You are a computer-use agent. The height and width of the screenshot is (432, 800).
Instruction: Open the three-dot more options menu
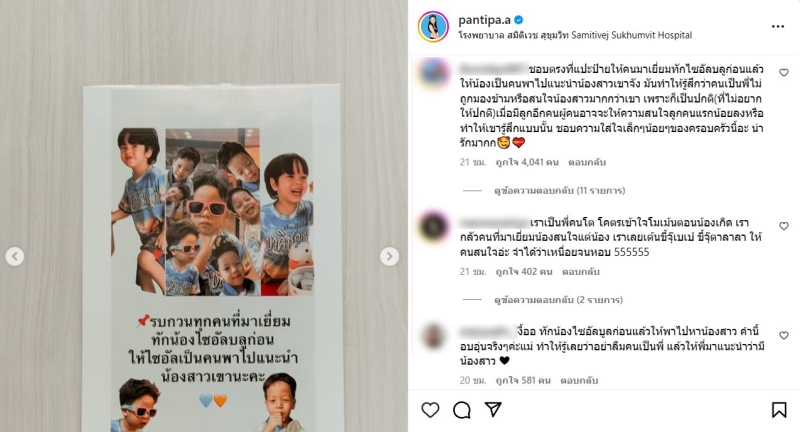(x=778, y=27)
